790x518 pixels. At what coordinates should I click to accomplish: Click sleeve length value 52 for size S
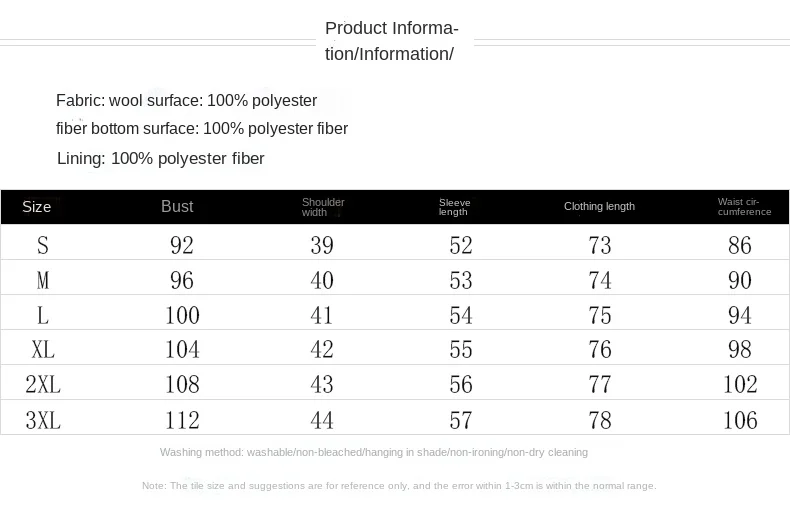[461, 246]
